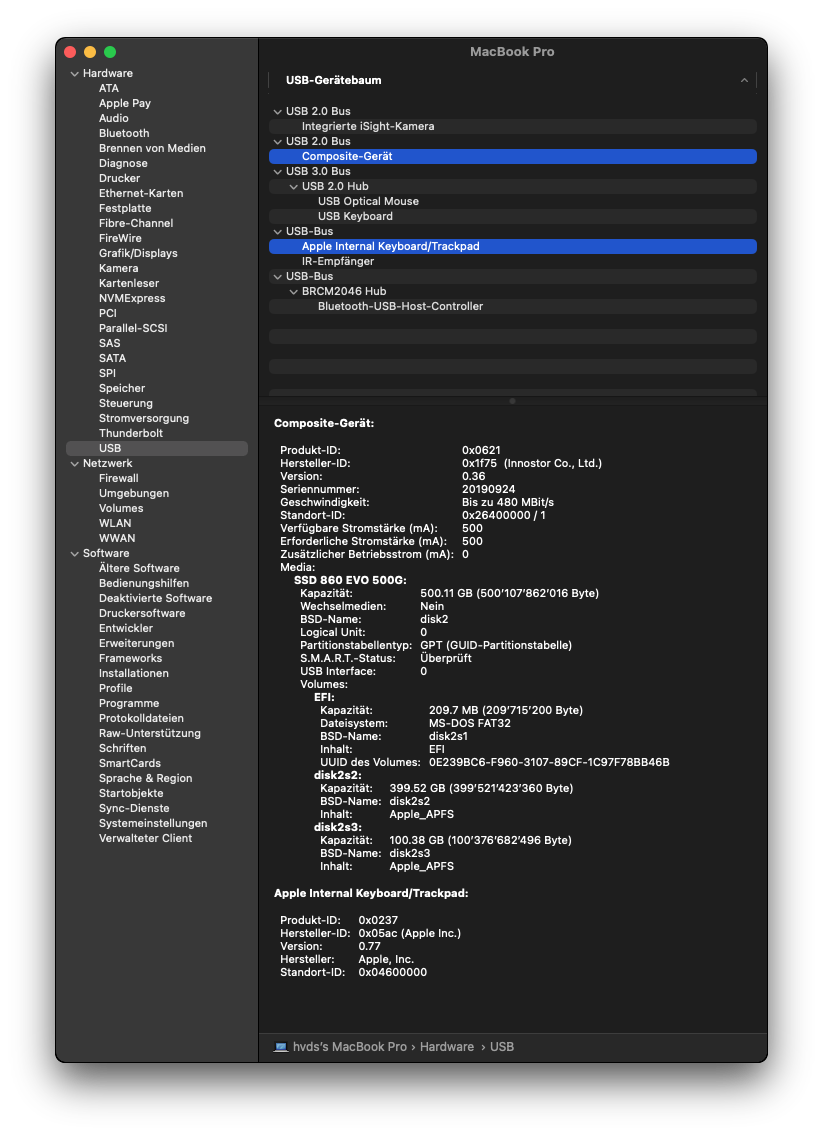Open Brennen von Medien in sidebar

point(152,149)
